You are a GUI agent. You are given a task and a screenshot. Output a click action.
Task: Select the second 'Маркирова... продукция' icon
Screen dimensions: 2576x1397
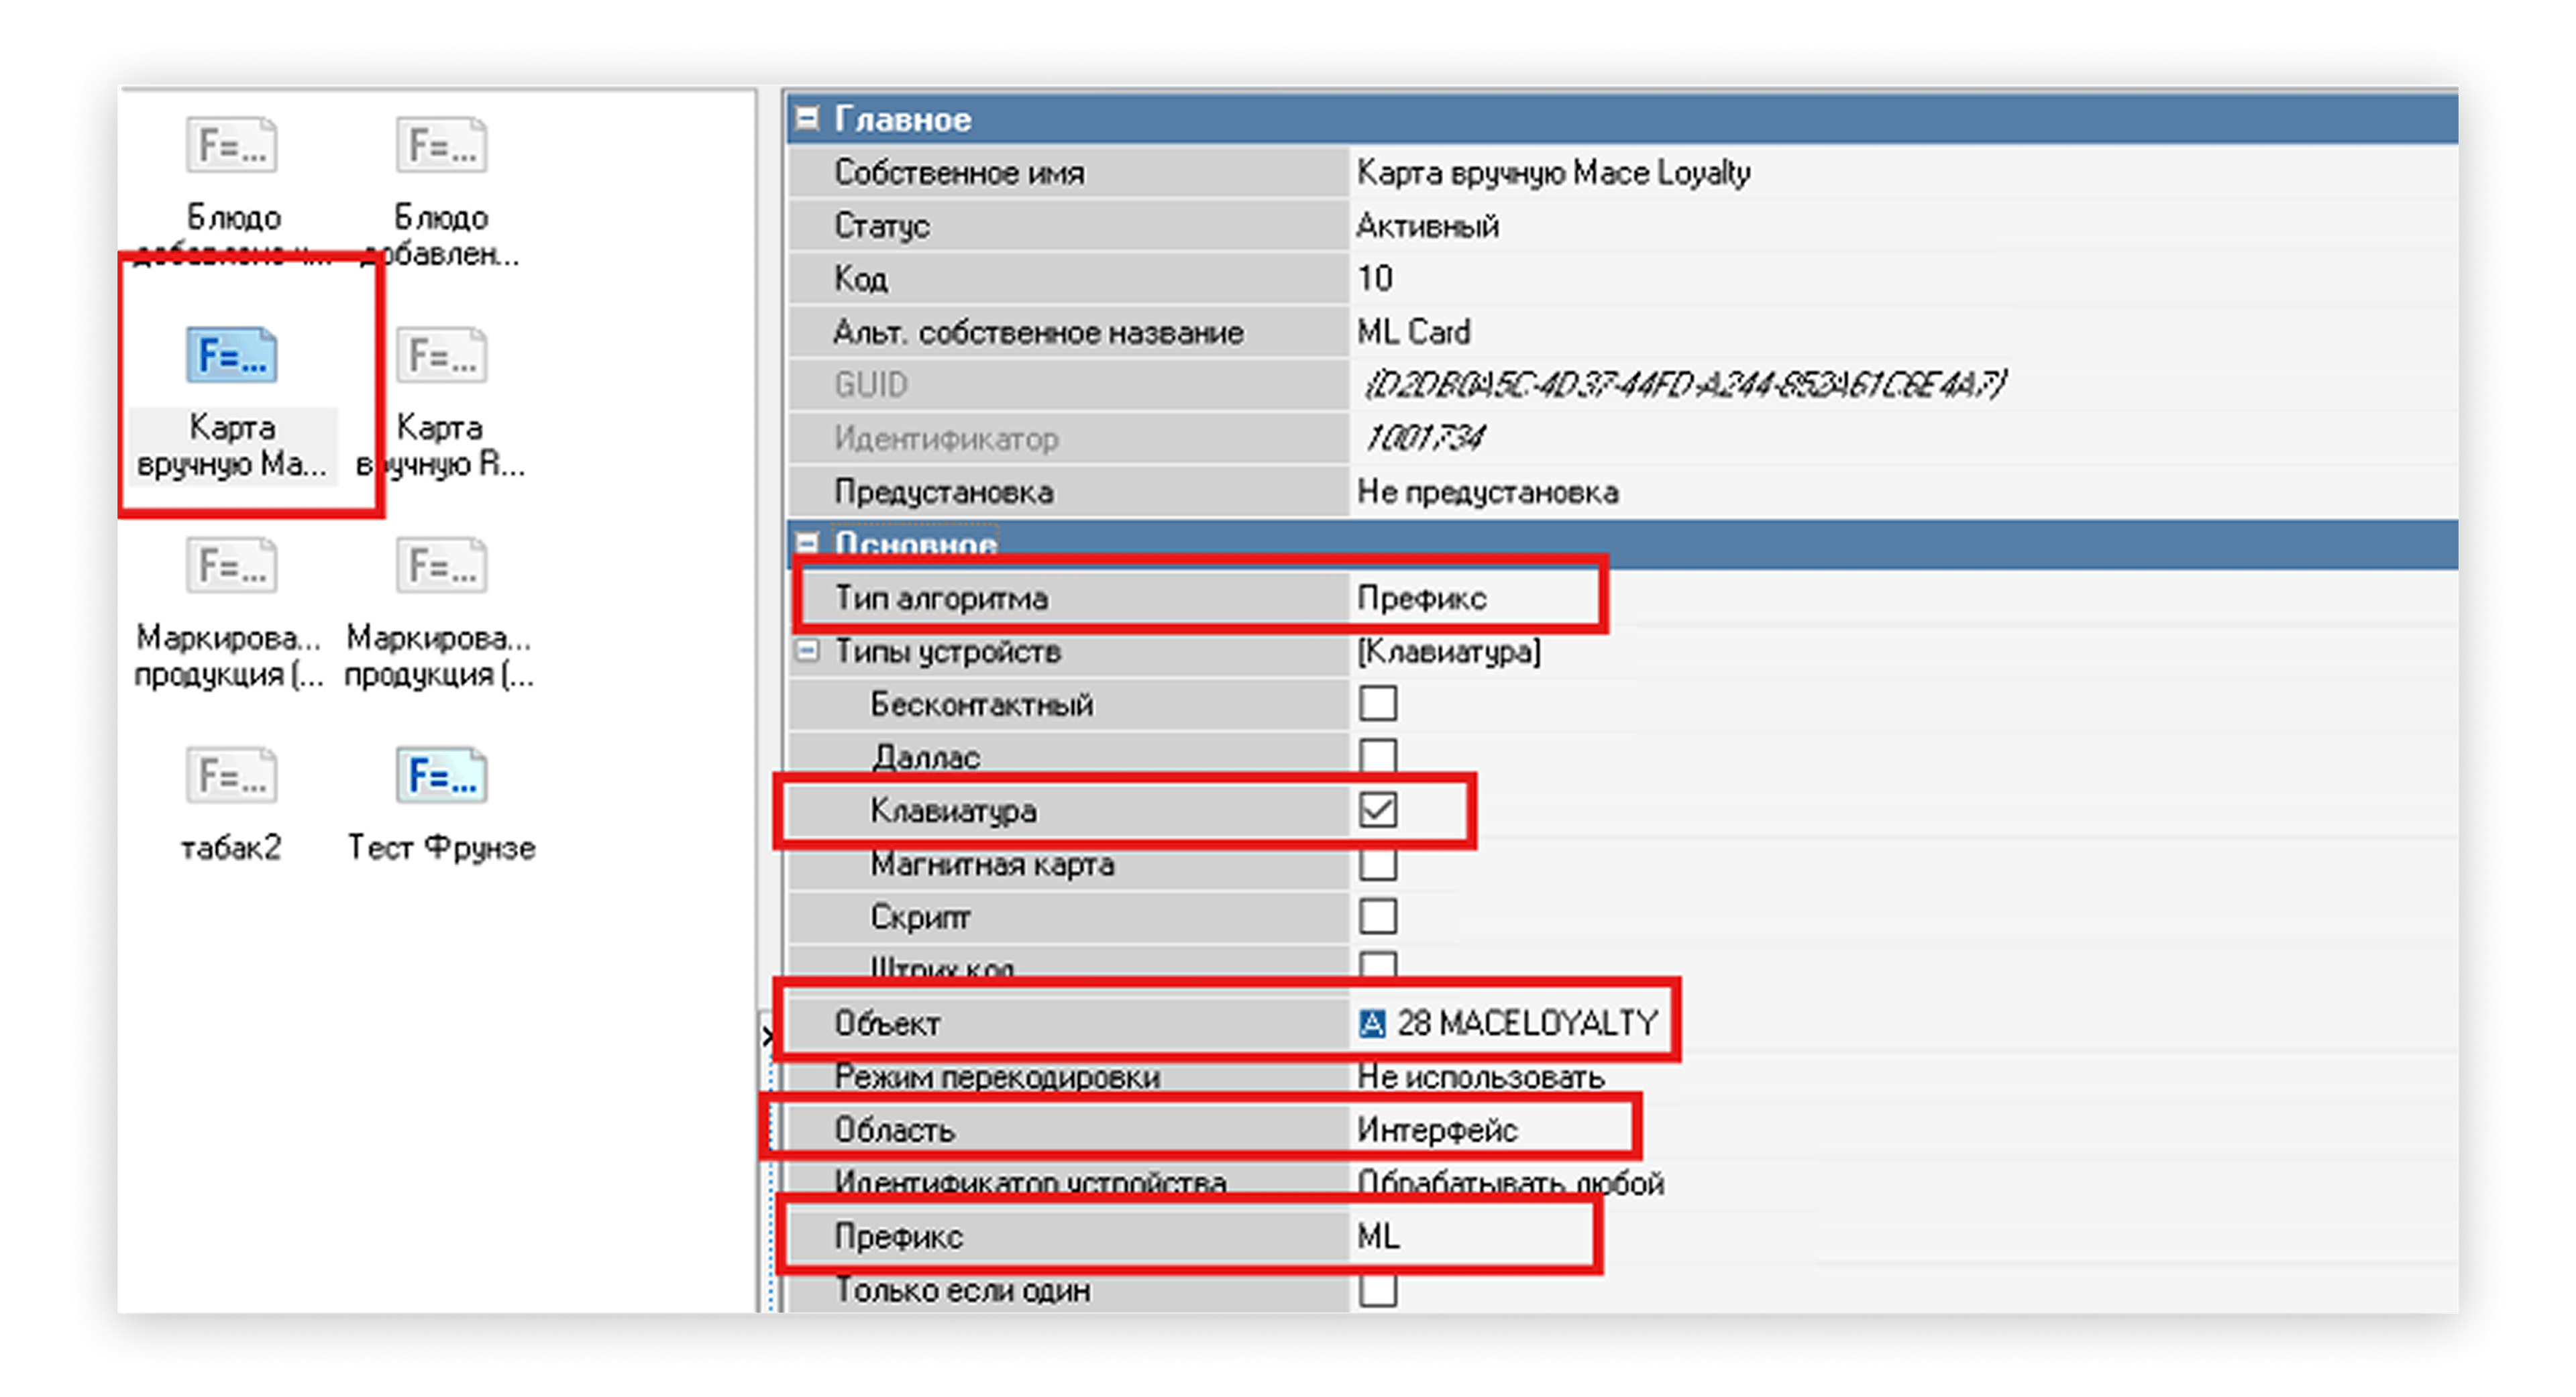pos(441,566)
